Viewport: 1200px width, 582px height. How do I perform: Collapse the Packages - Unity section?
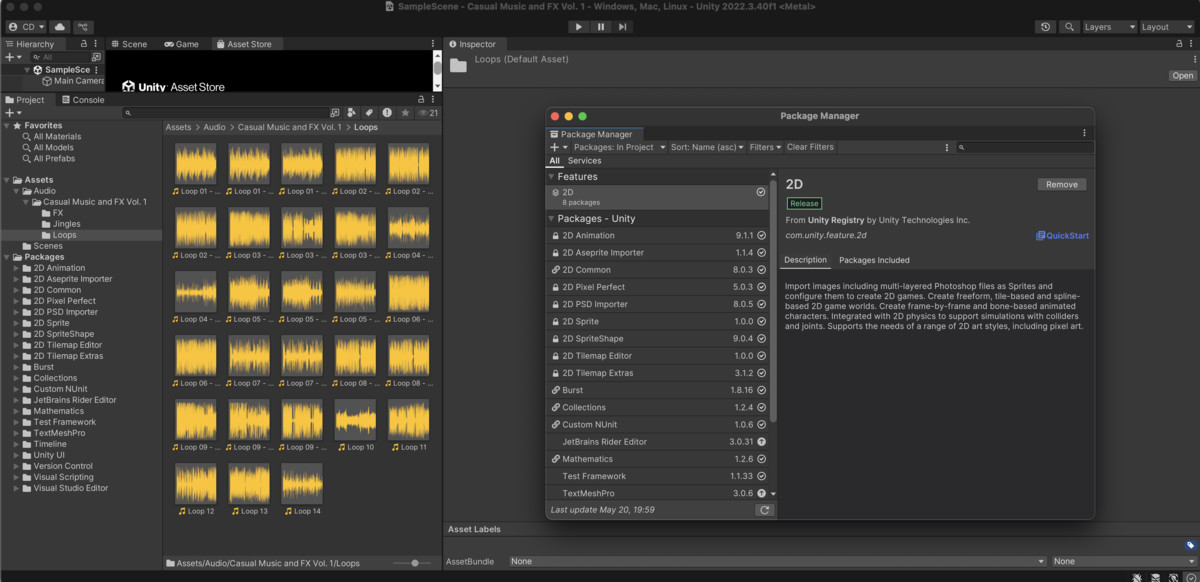tap(551, 219)
